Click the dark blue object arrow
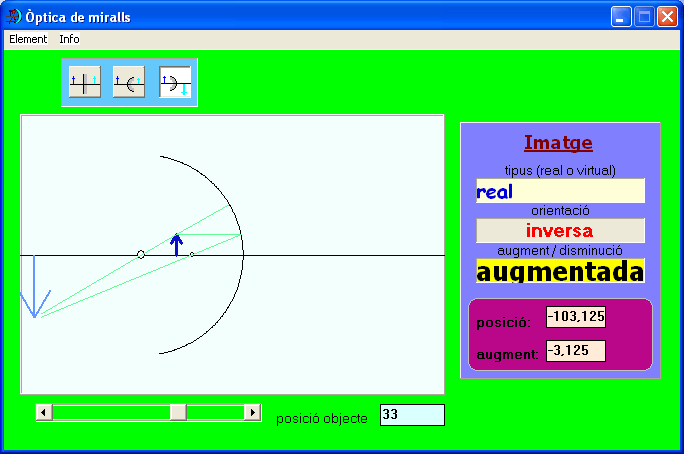Image resolution: width=684 pixels, height=454 pixels. (176, 245)
